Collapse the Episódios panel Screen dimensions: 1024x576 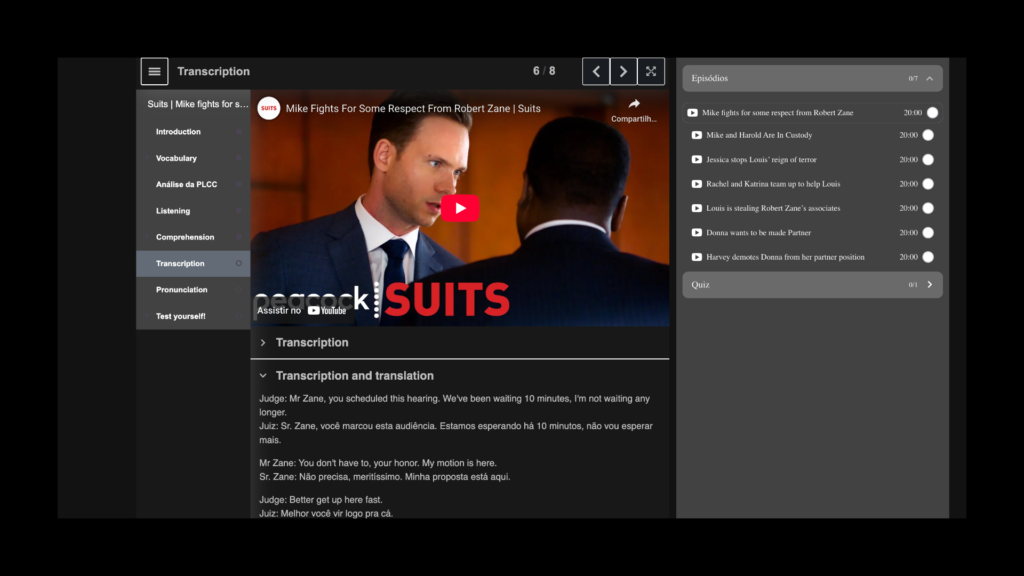point(929,78)
